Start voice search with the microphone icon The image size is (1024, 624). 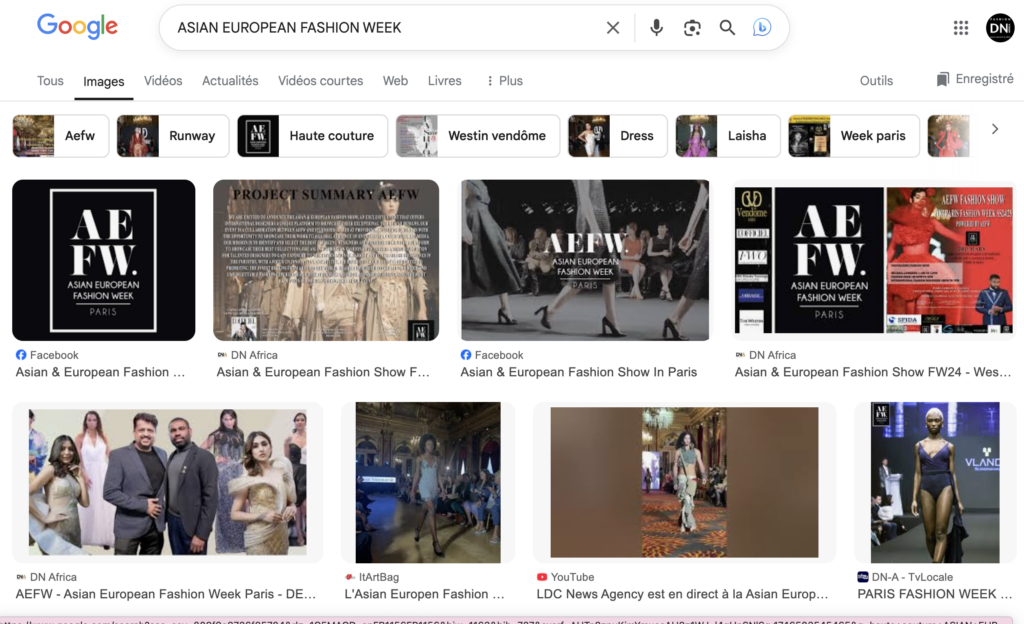pyautogui.click(x=656, y=27)
